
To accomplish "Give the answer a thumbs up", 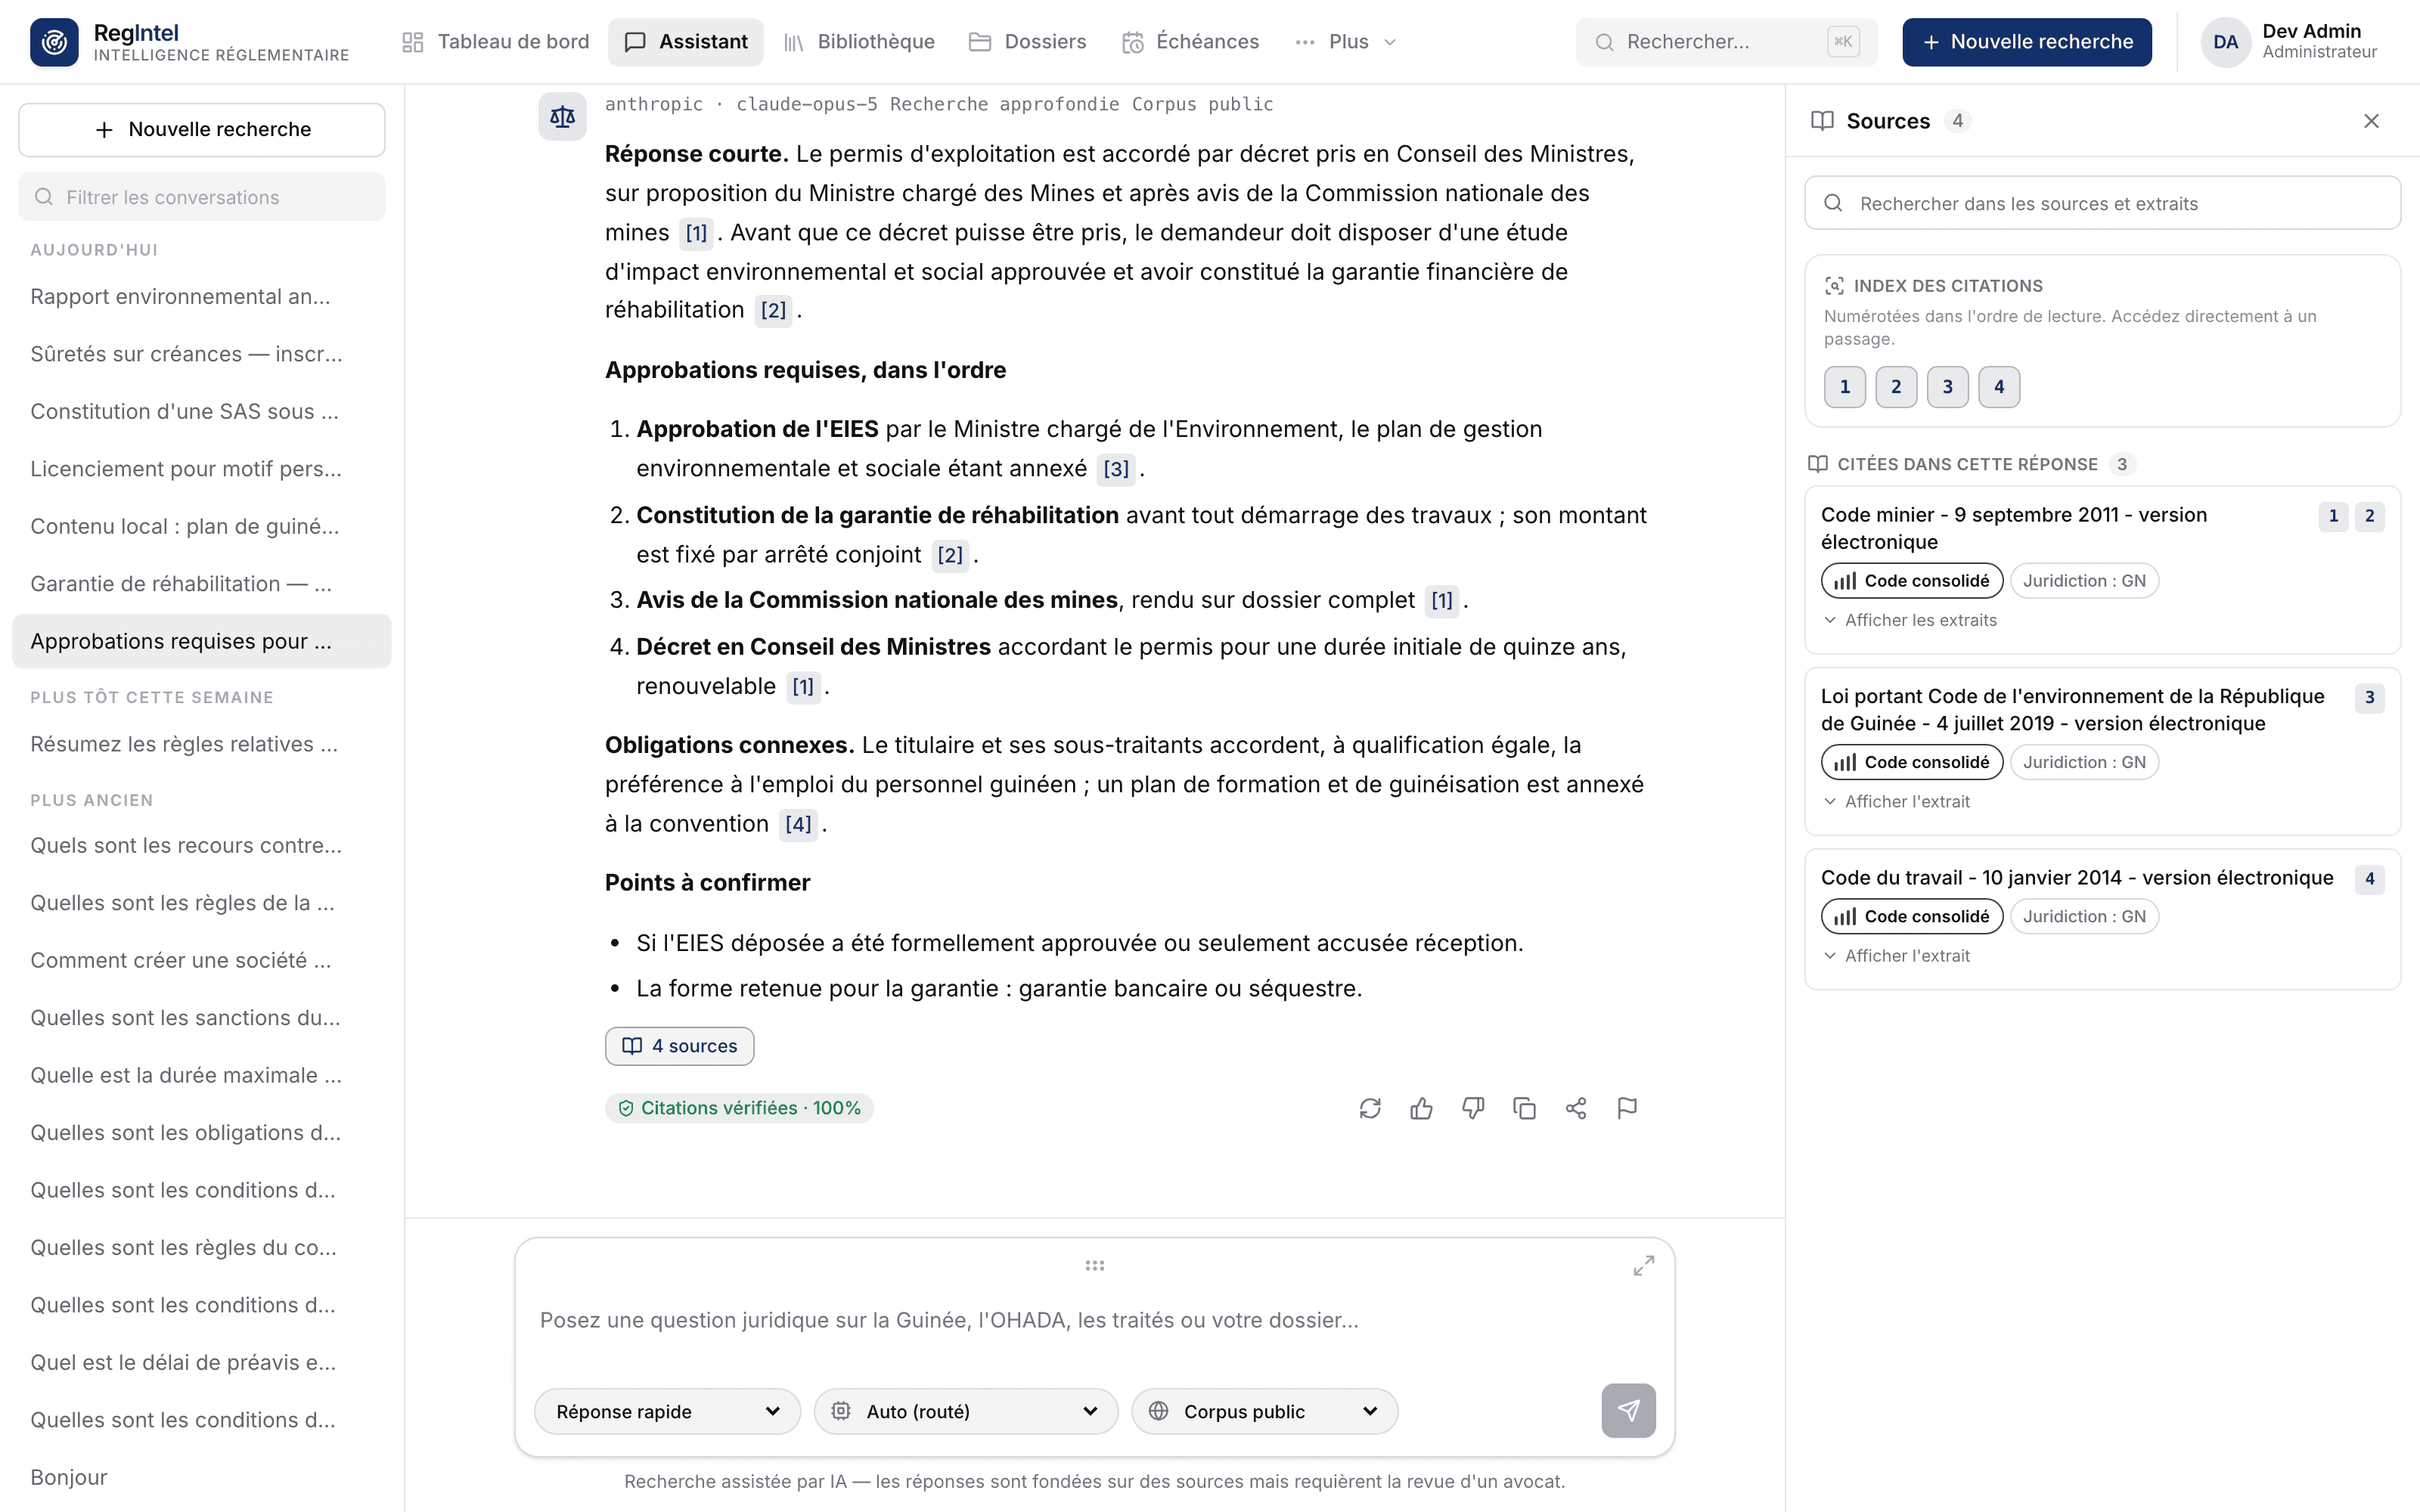I will click(1421, 1108).
